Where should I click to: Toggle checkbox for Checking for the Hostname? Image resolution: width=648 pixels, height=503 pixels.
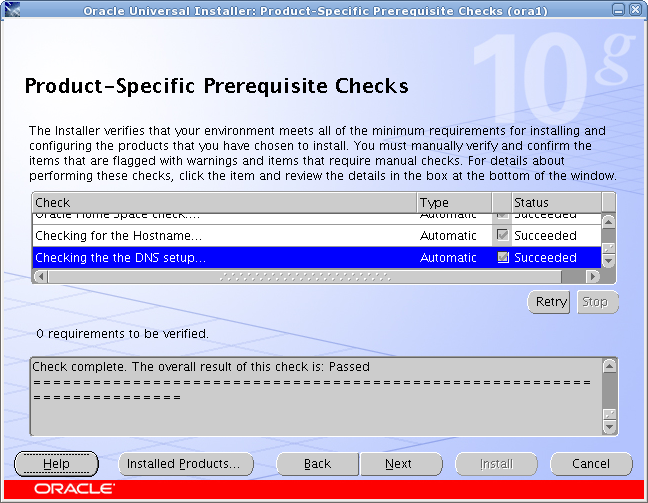[x=502, y=235]
